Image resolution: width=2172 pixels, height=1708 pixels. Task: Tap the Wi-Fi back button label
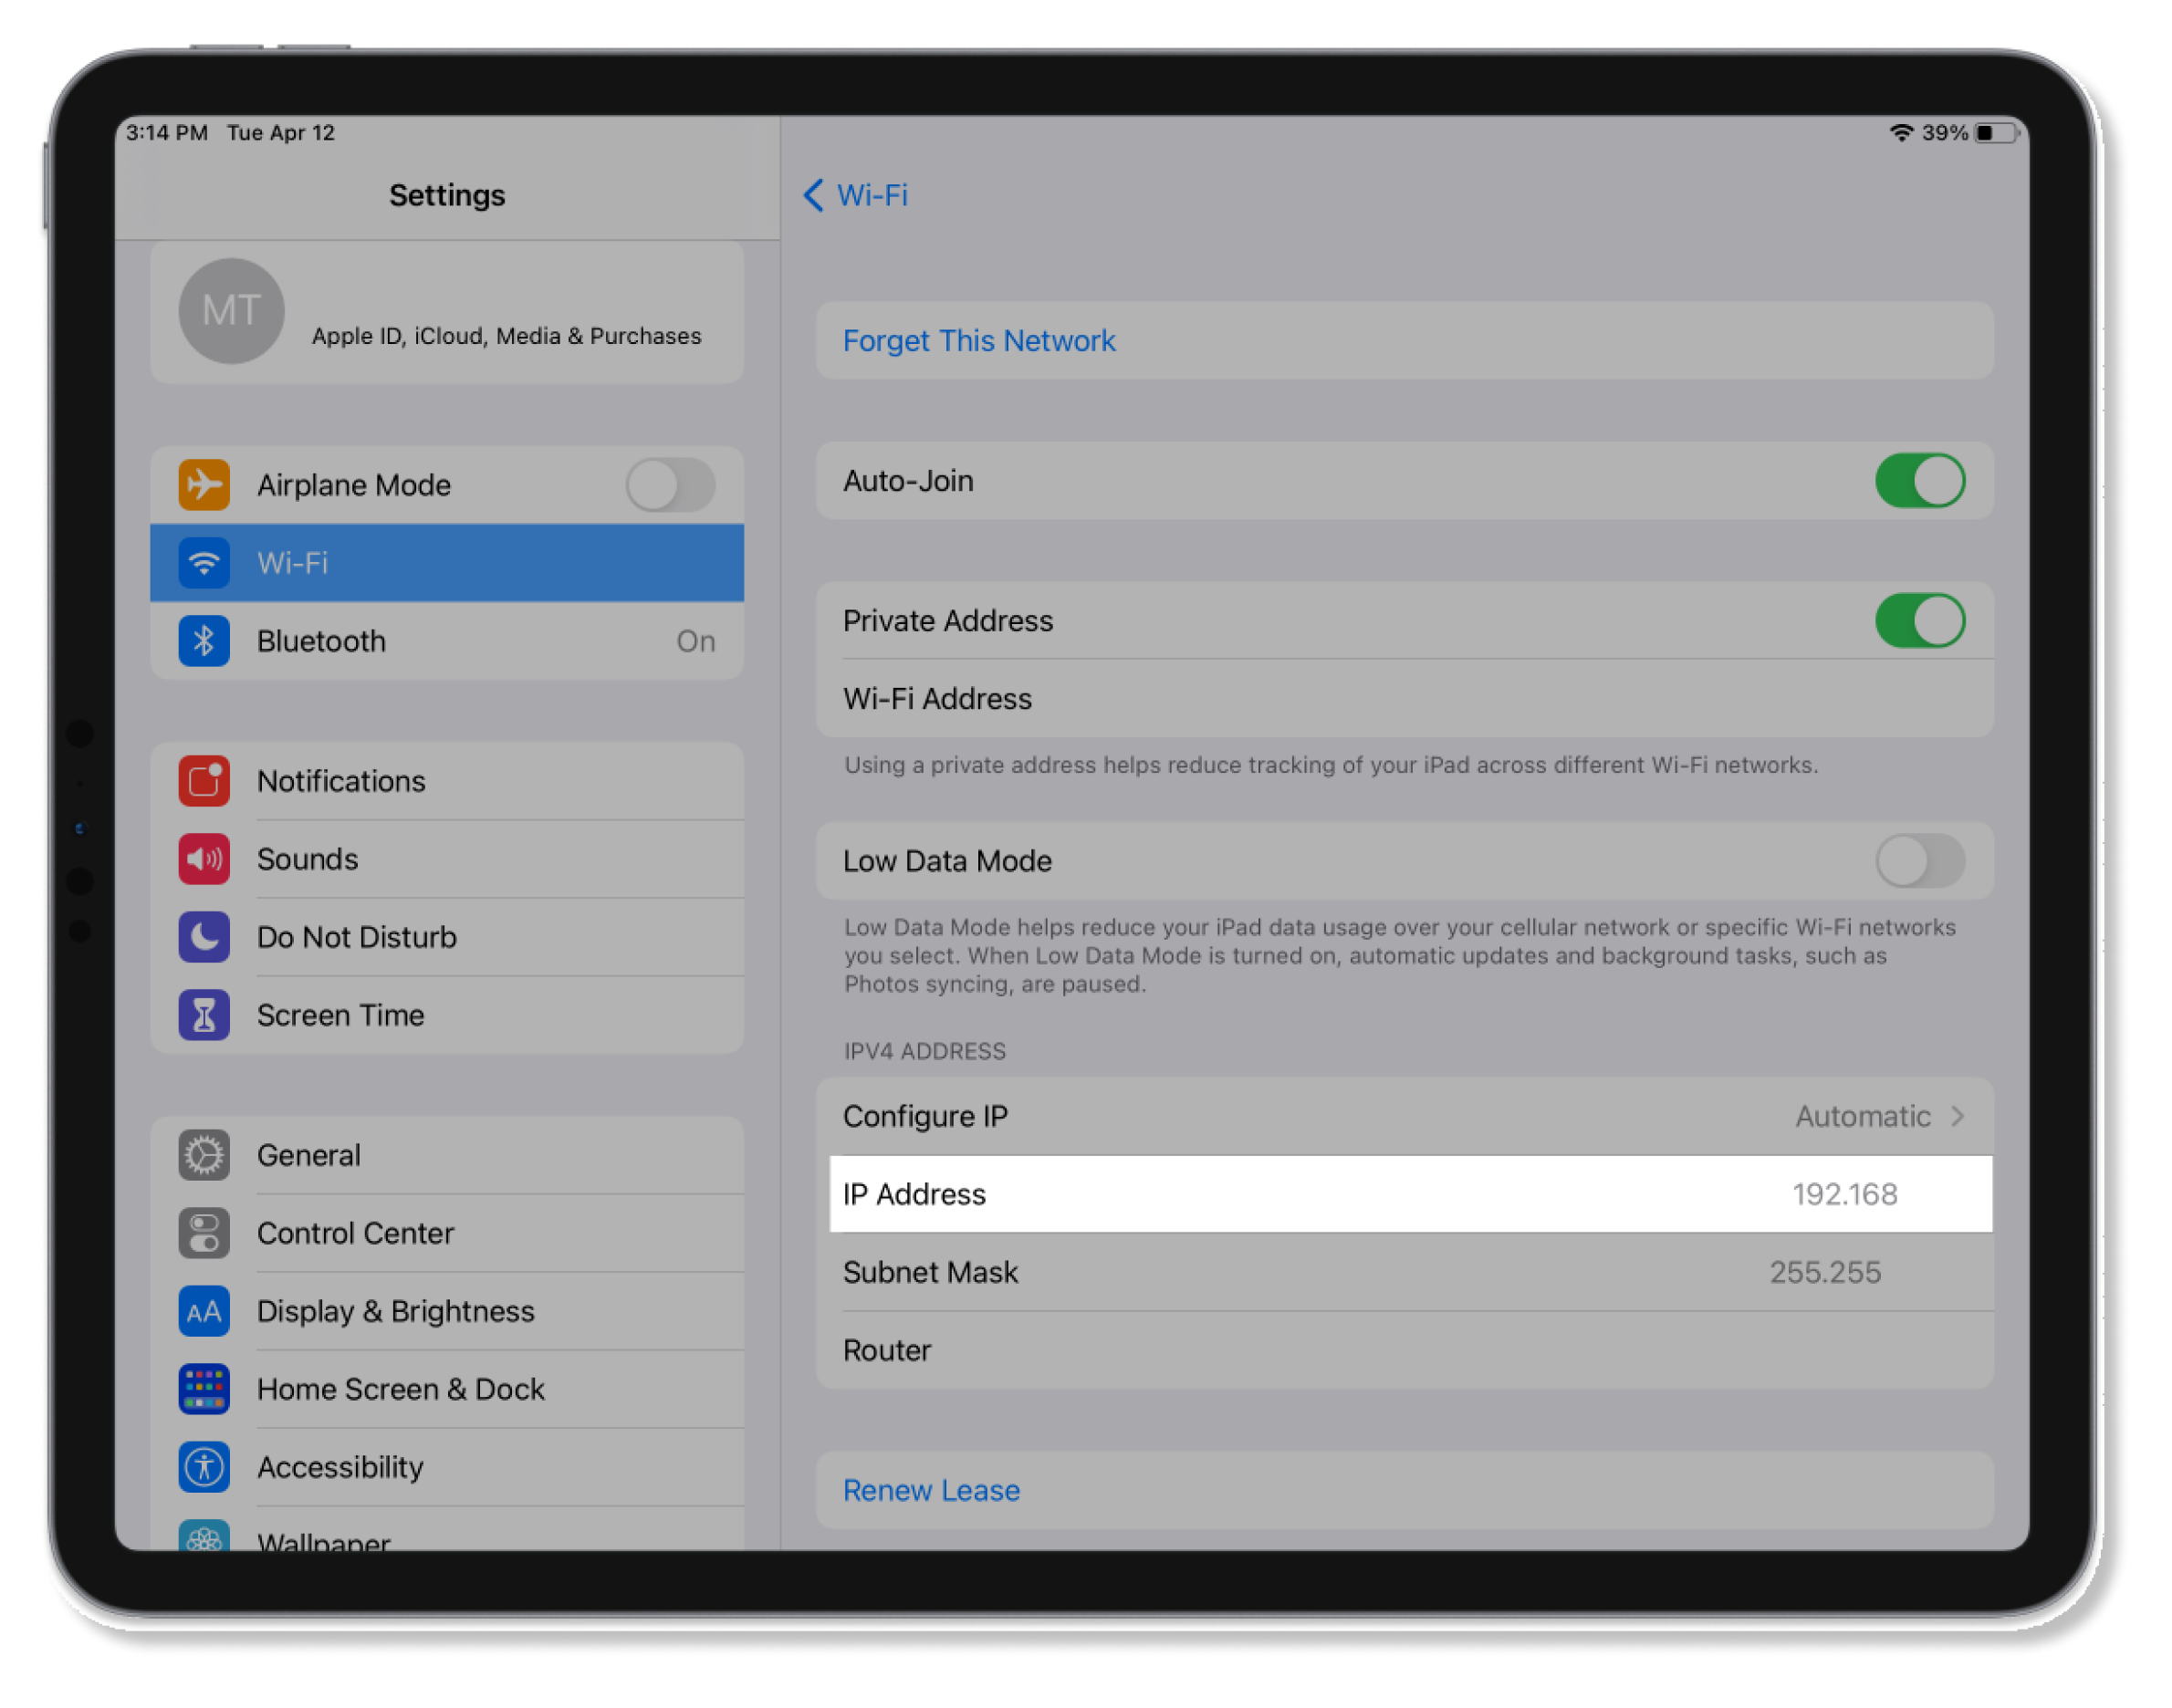pyautogui.click(x=872, y=195)
